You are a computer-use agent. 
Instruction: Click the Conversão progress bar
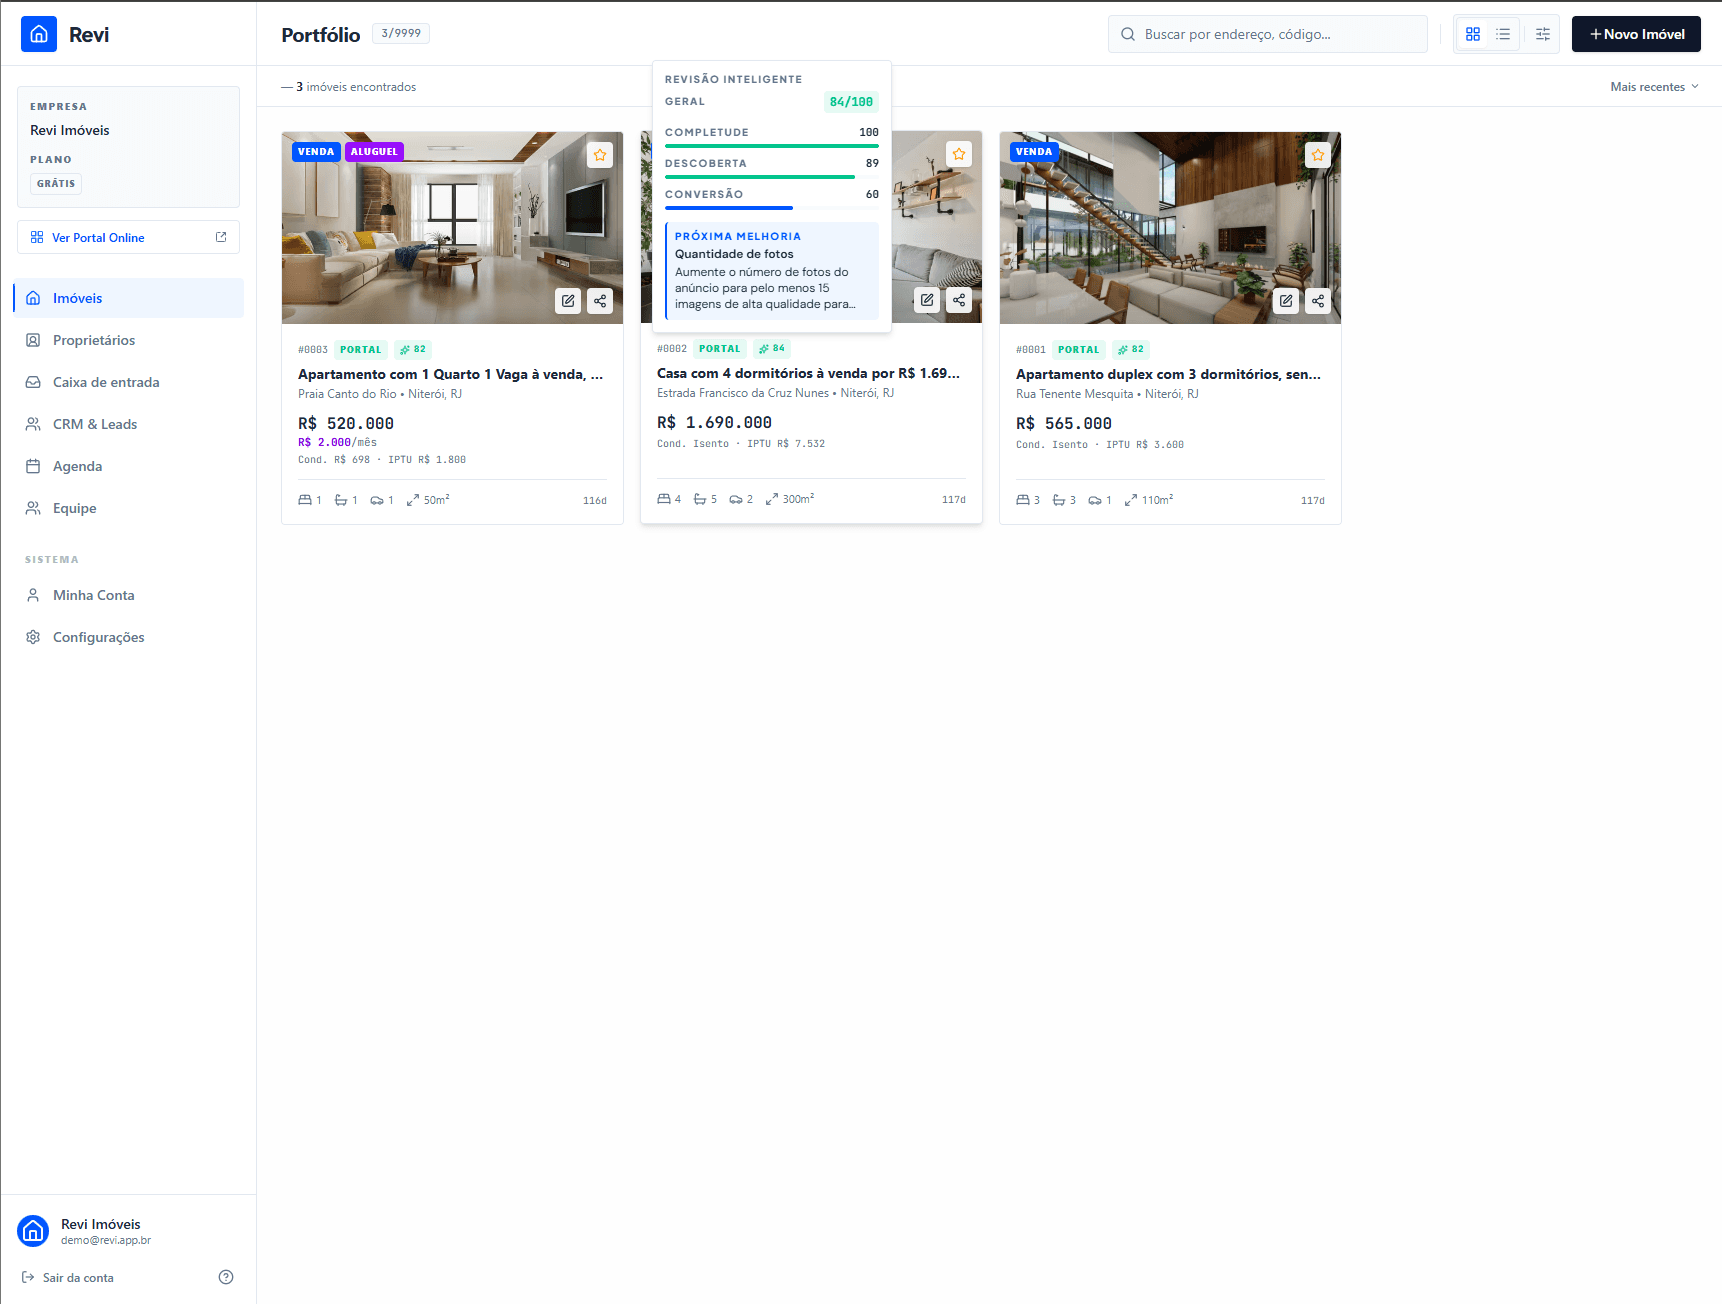tap(772, 208)
